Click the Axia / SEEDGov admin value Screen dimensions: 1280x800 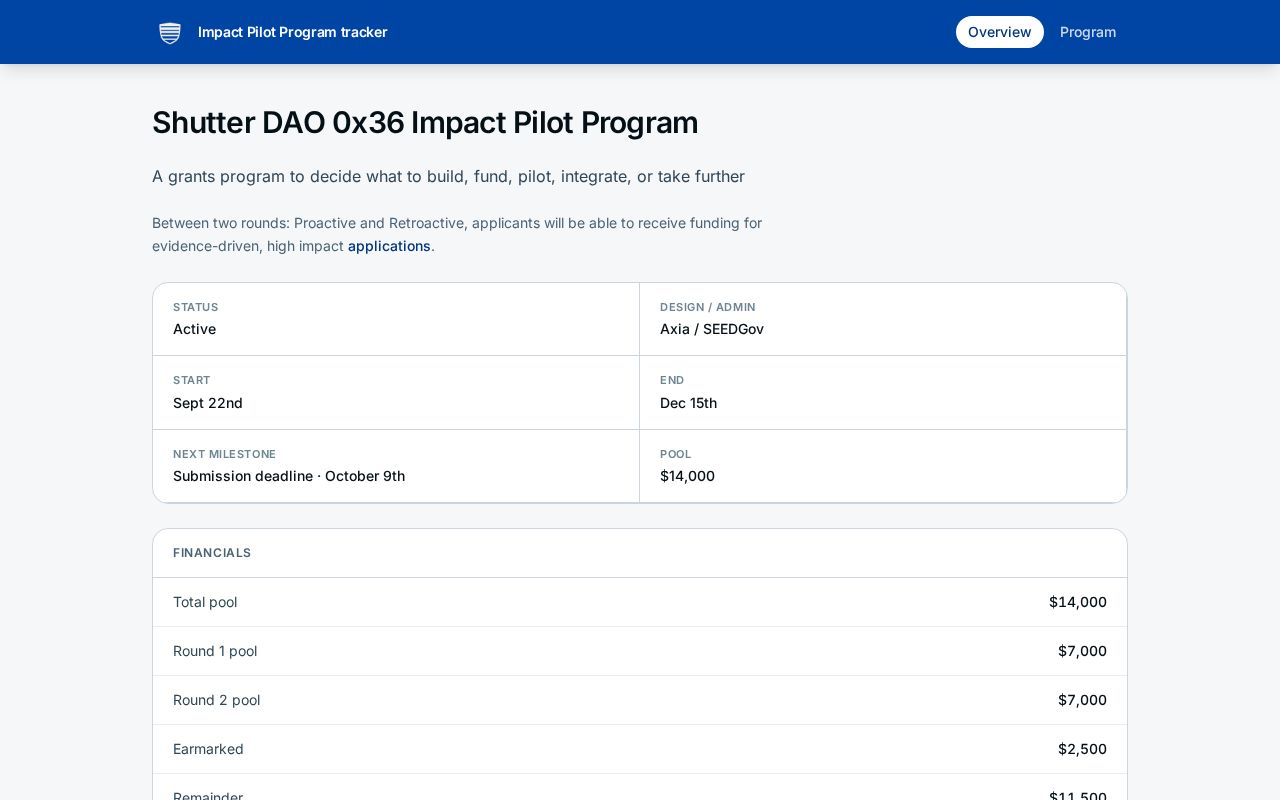(x=711, y=329)
